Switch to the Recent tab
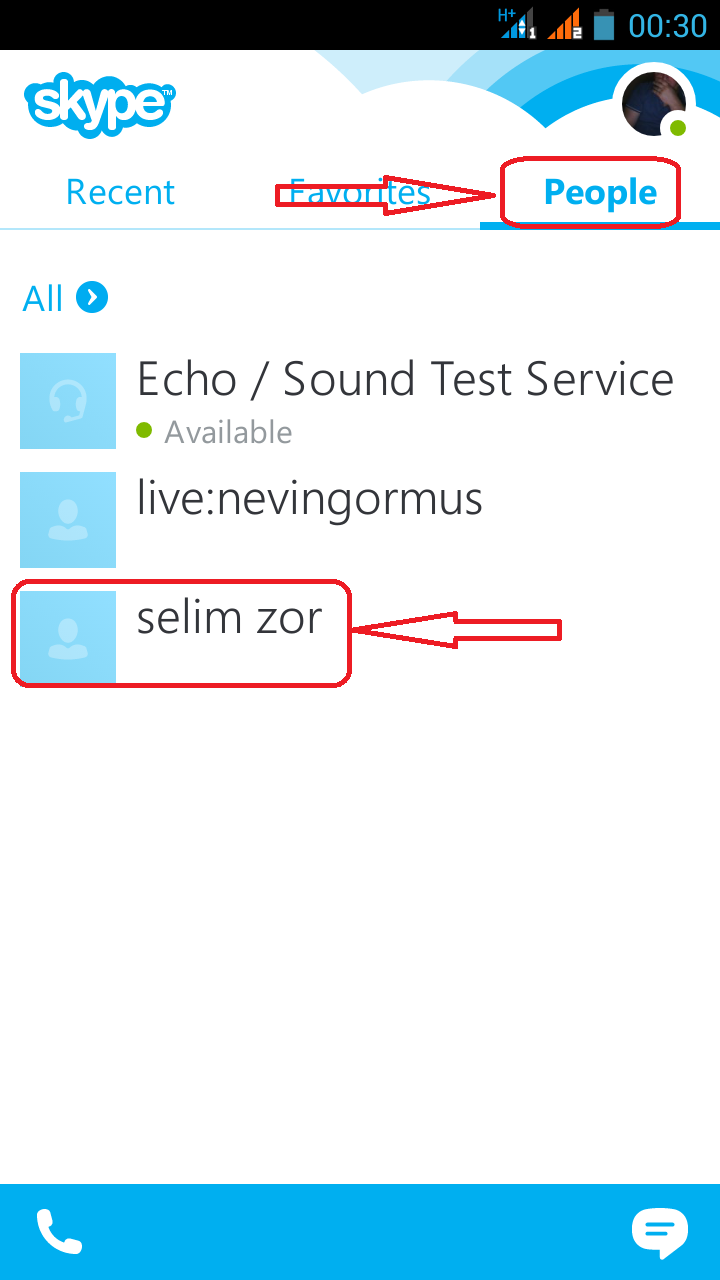The image size is (720, 1280). click(x=120, y=192)
